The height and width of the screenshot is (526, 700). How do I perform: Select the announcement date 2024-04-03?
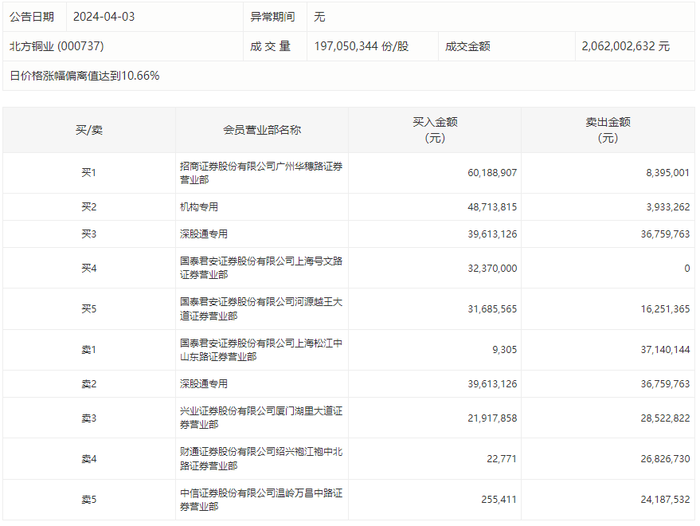(104, 17)
